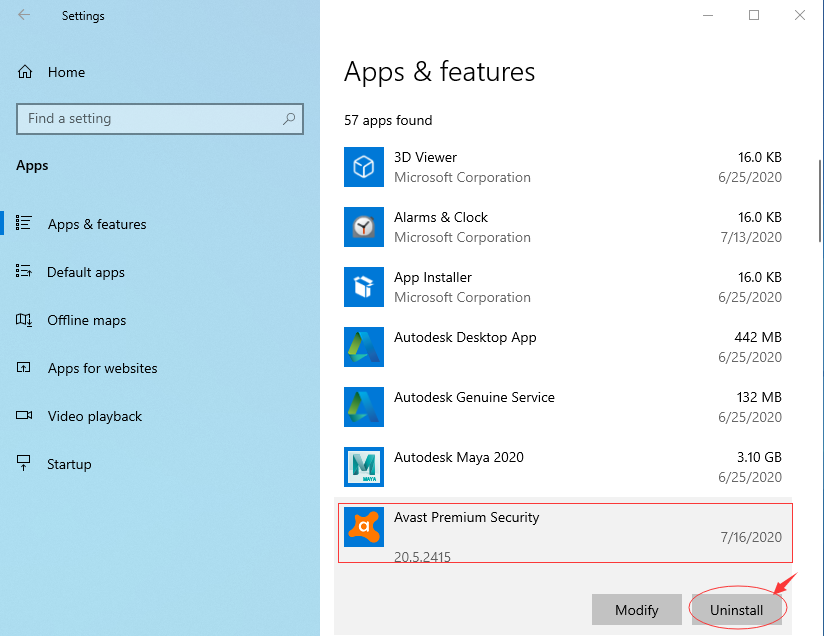The width and height of the screenshot is (824, 636).
Task: Click the '57 apps found' text
Action: pos(388,120)
